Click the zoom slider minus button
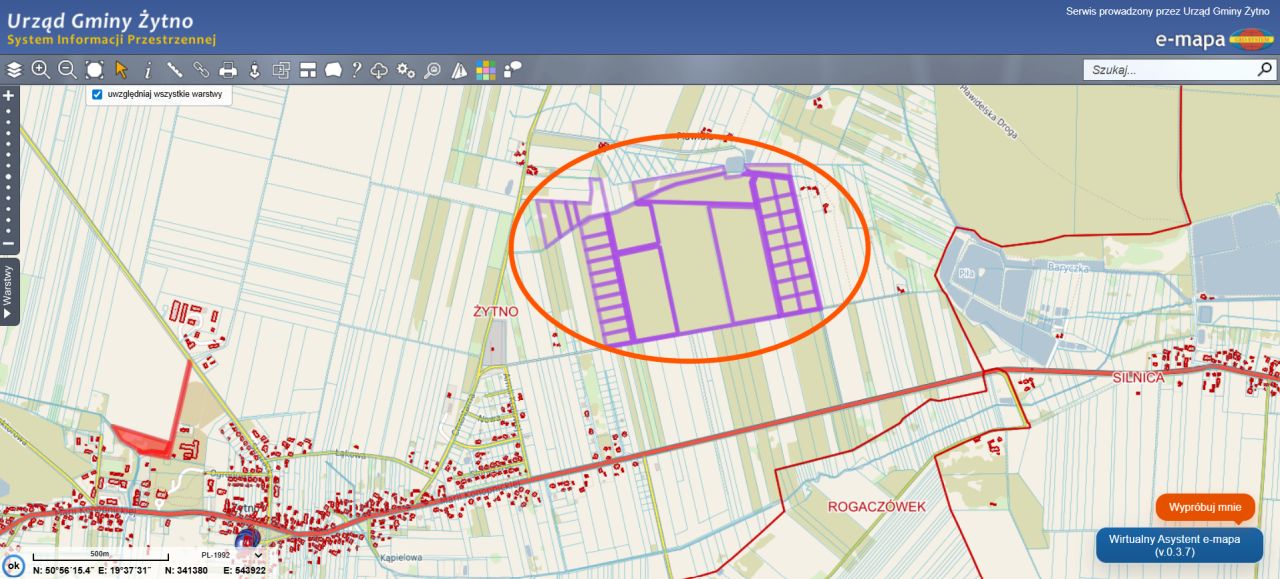This screenshot has height=579, width=1280. click(8, 243)
